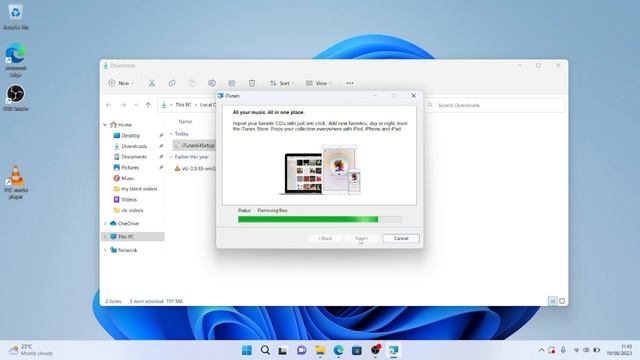
Task: Open the View dropdown in File Explorer
Action: point(318,83)
